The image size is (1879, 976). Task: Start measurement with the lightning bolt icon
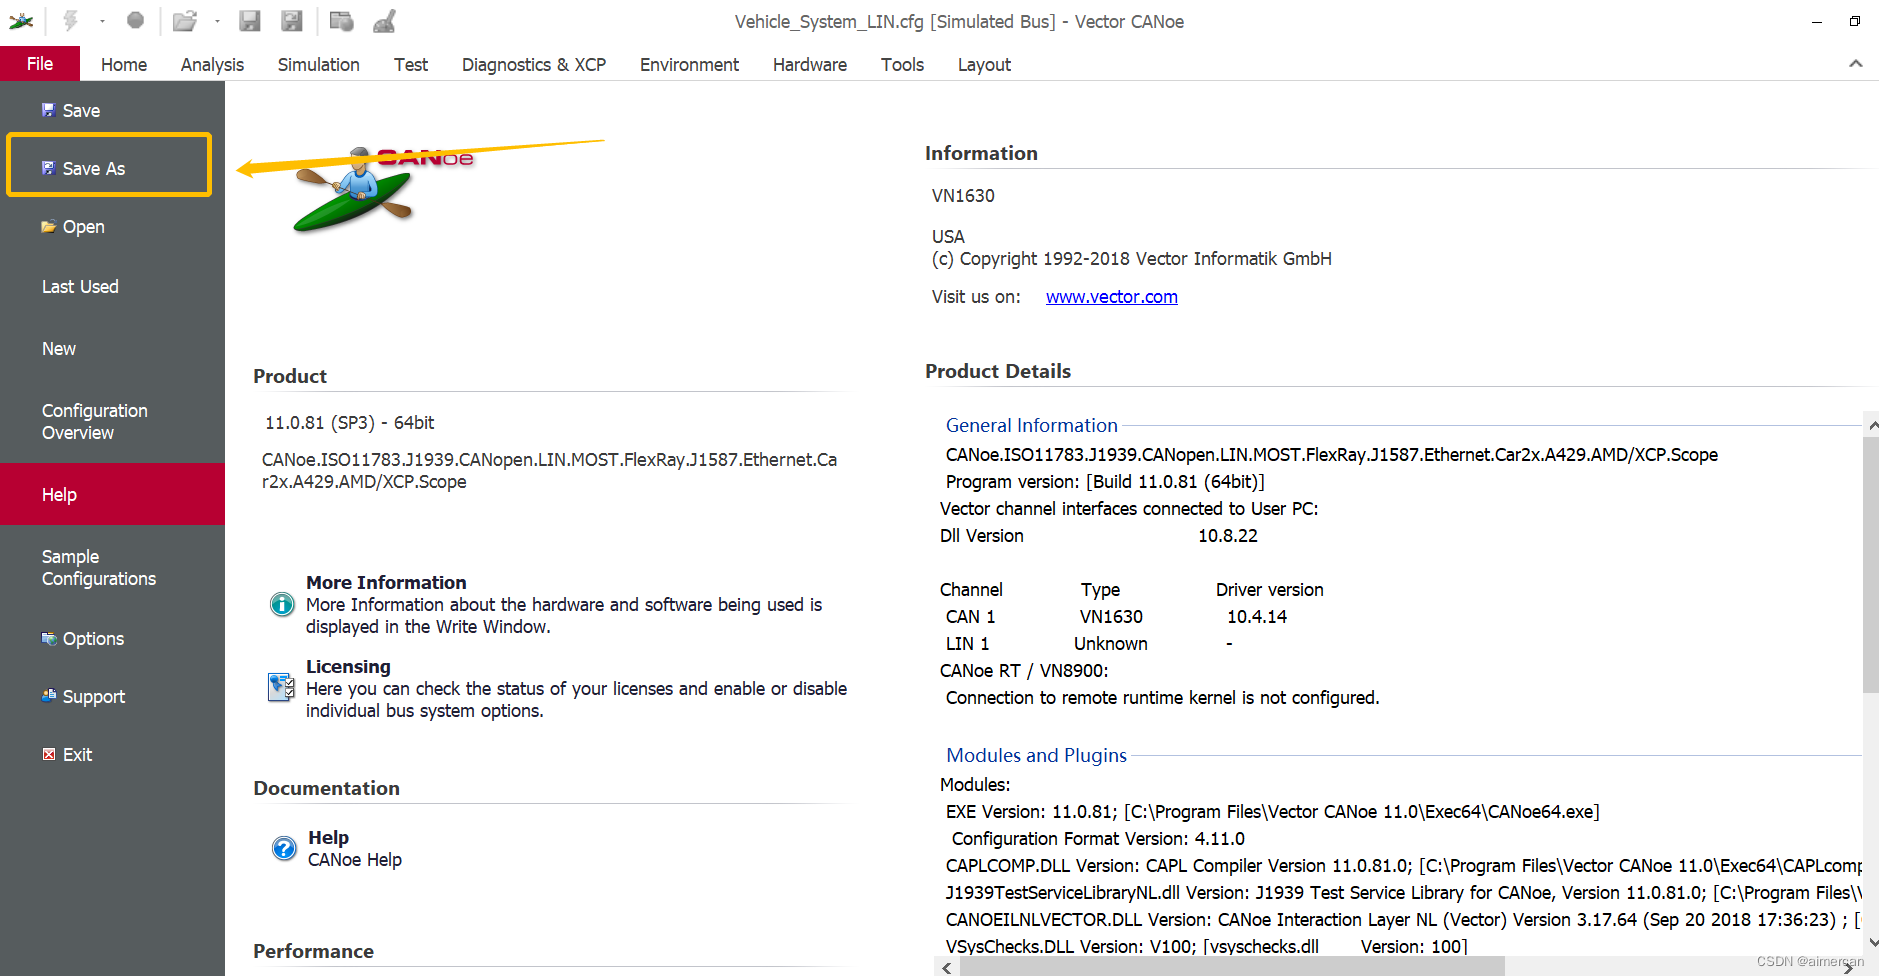[x=71, y=21]
